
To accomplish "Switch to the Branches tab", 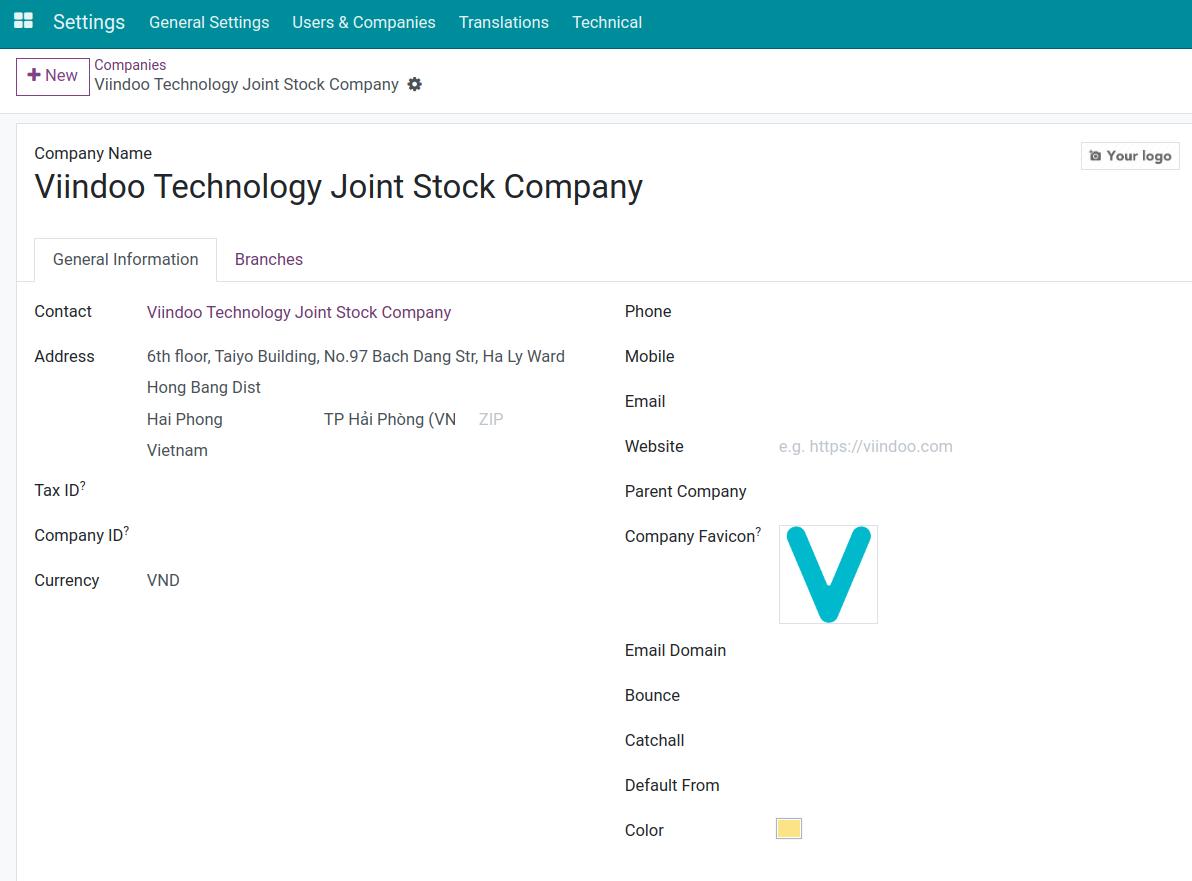I will [x=268, y=259].
